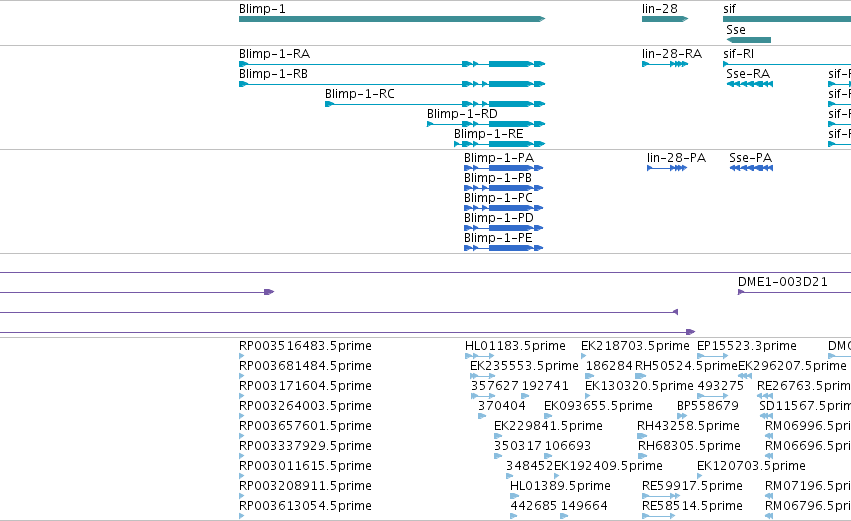This screenshot has width=851, height=521.
Task: Select the Blimp-1-RA transcript
Action: click(x=392, y=64)
